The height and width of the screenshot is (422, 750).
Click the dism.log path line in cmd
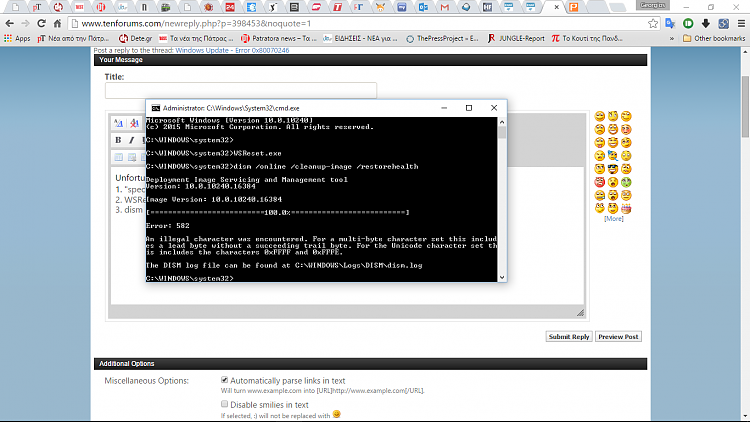[284, 265]
